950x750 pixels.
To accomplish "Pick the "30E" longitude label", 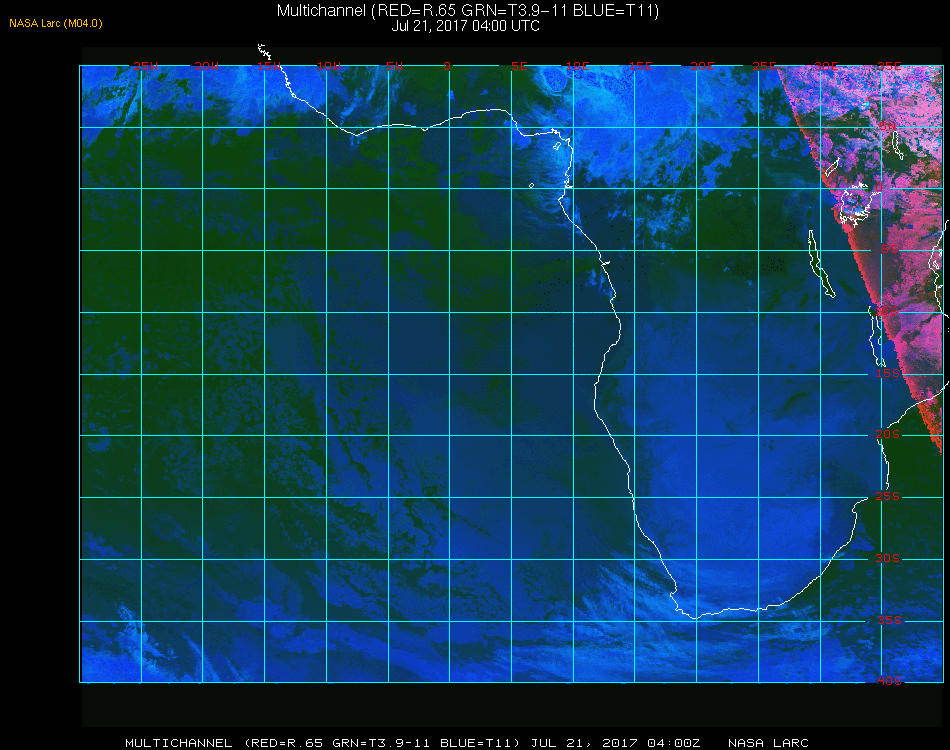I will tap(826, 66).
